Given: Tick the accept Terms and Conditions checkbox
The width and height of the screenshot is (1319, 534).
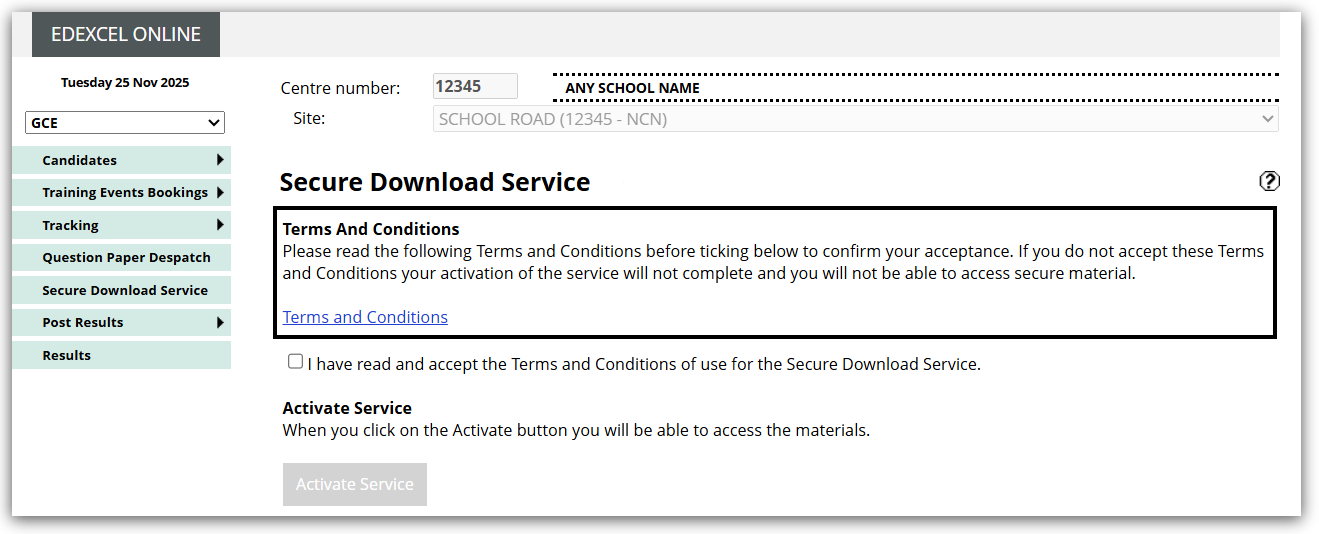Looking at the screenshot, I should coord(295,362).
